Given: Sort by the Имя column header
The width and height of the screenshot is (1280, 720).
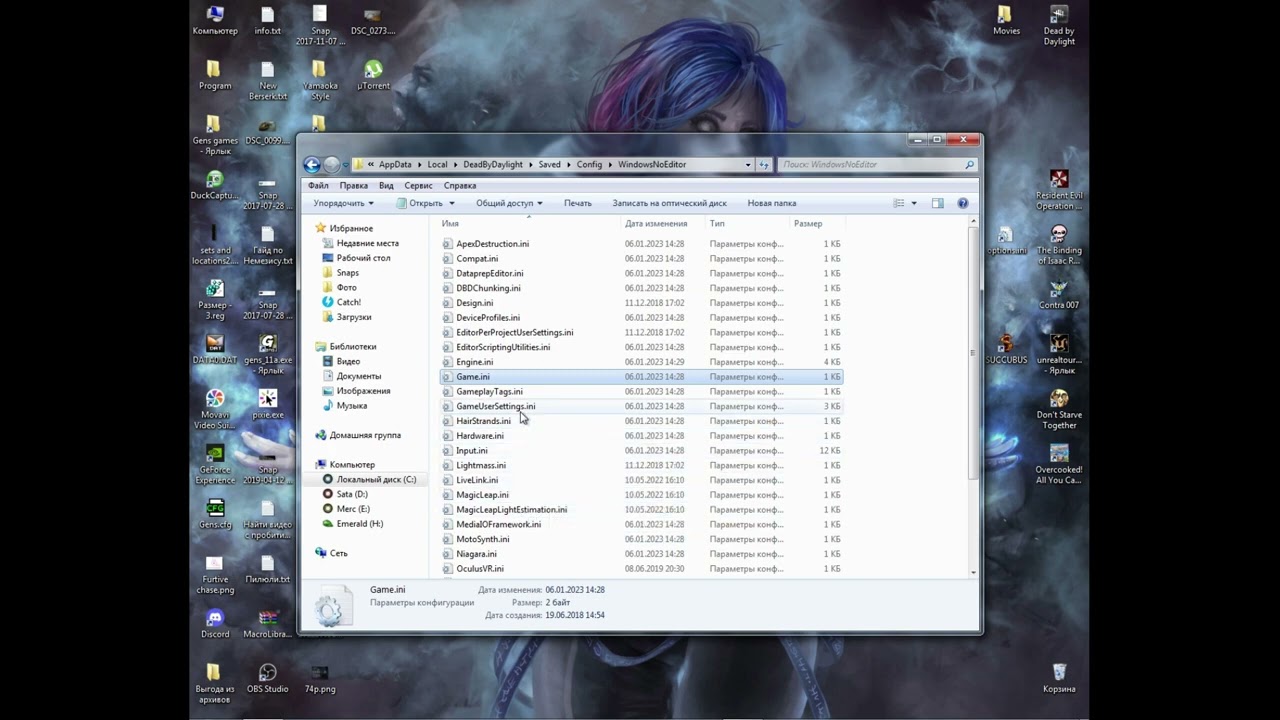Looking at the screenshot, I should tap(450, 223).
